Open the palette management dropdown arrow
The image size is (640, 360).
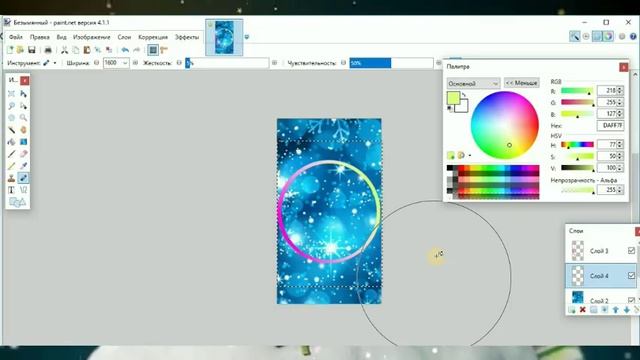(470, 156)
